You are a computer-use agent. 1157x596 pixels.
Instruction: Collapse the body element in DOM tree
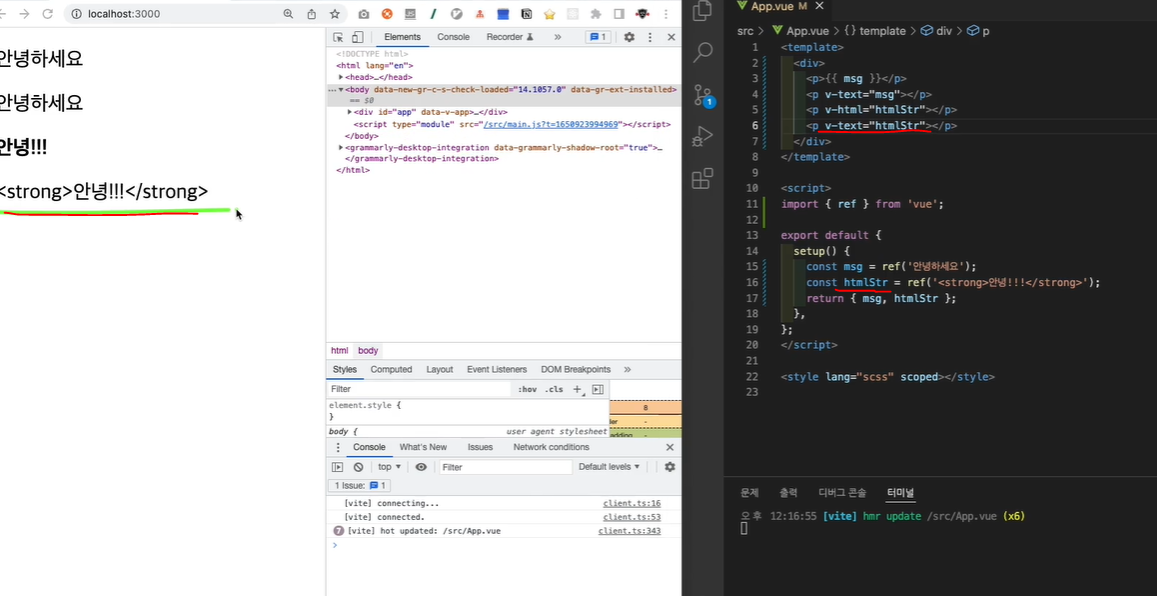click(x=341, y=89)
